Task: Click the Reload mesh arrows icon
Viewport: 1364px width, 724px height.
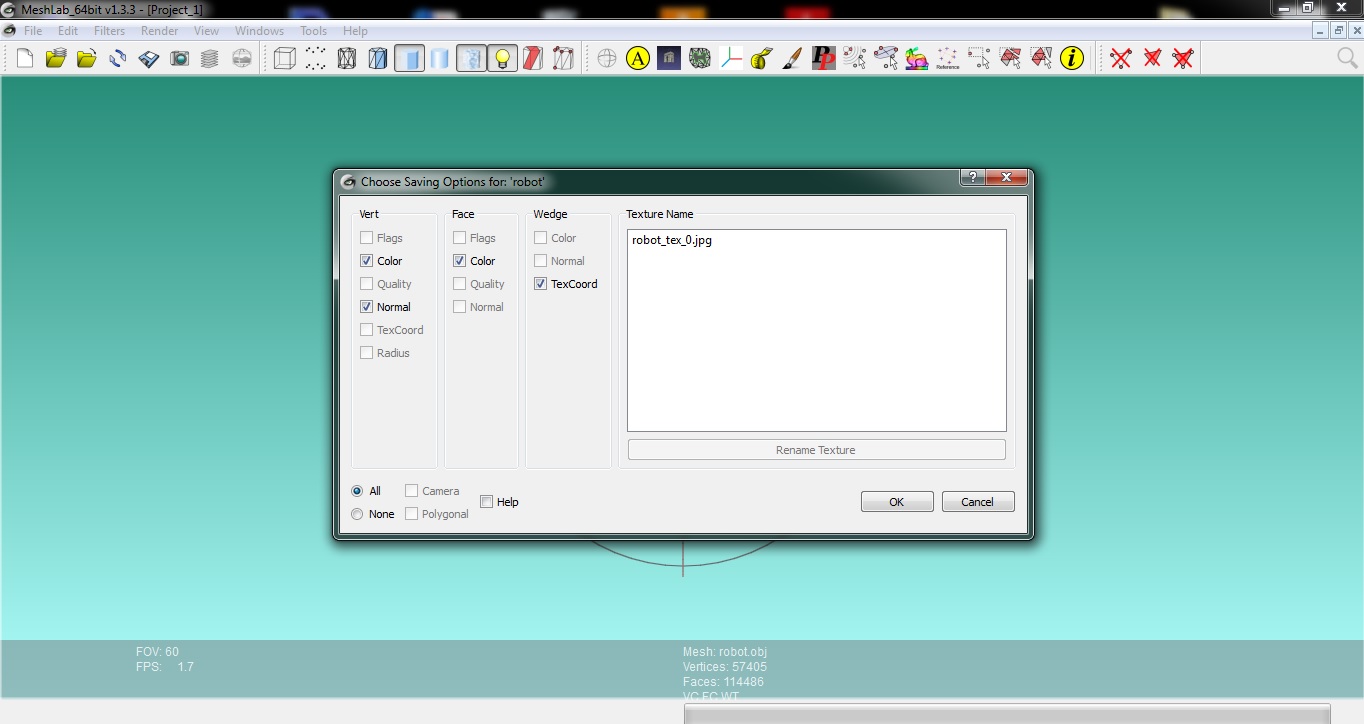Action: tap(118, 59)
